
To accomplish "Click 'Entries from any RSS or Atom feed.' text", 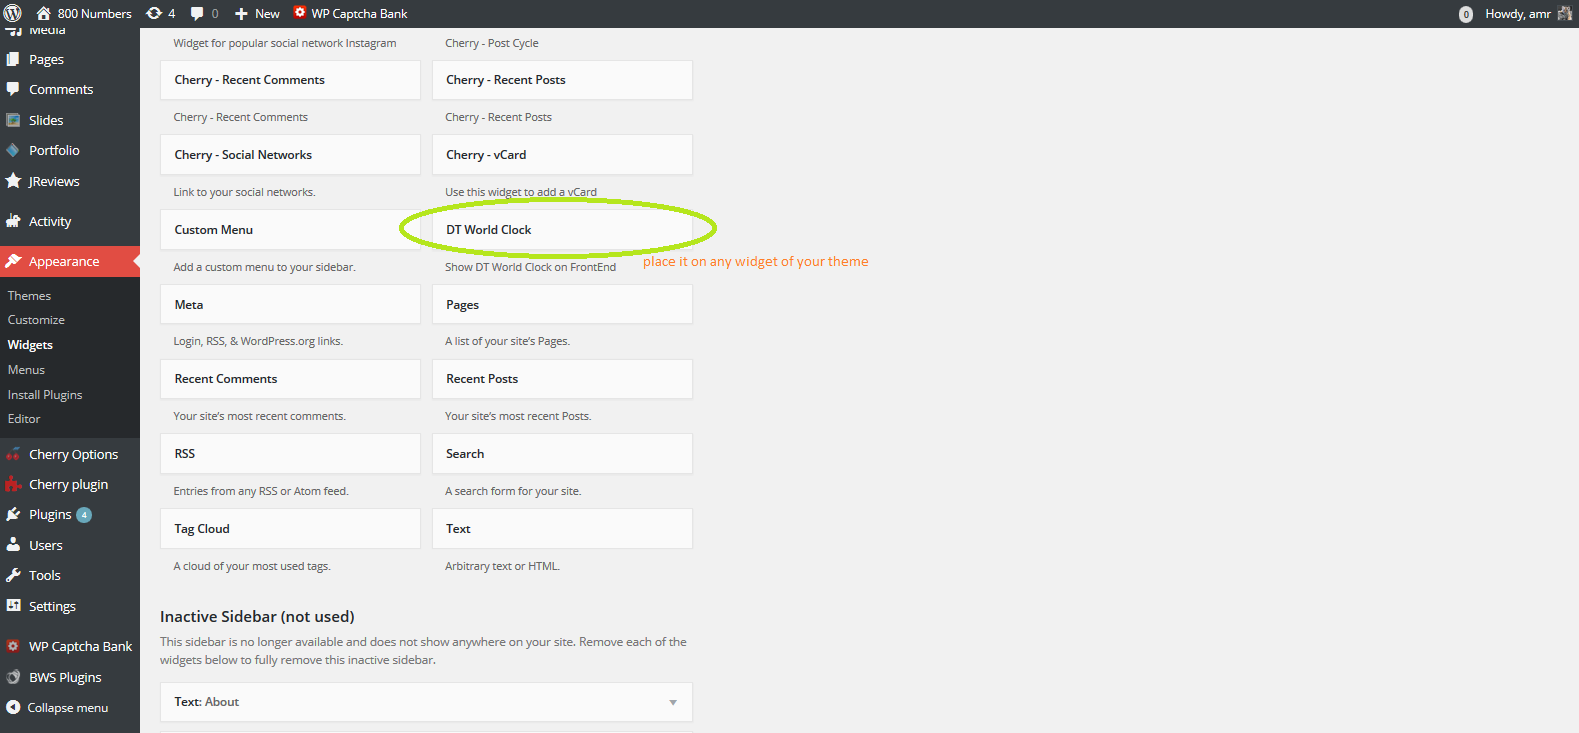I will coord(261,491).
